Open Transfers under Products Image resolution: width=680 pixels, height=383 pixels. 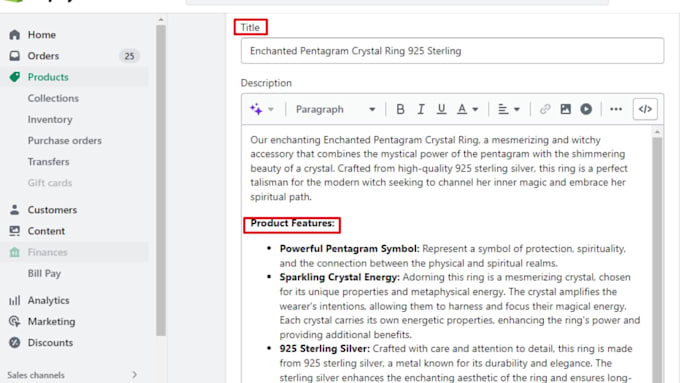[48, 162]
